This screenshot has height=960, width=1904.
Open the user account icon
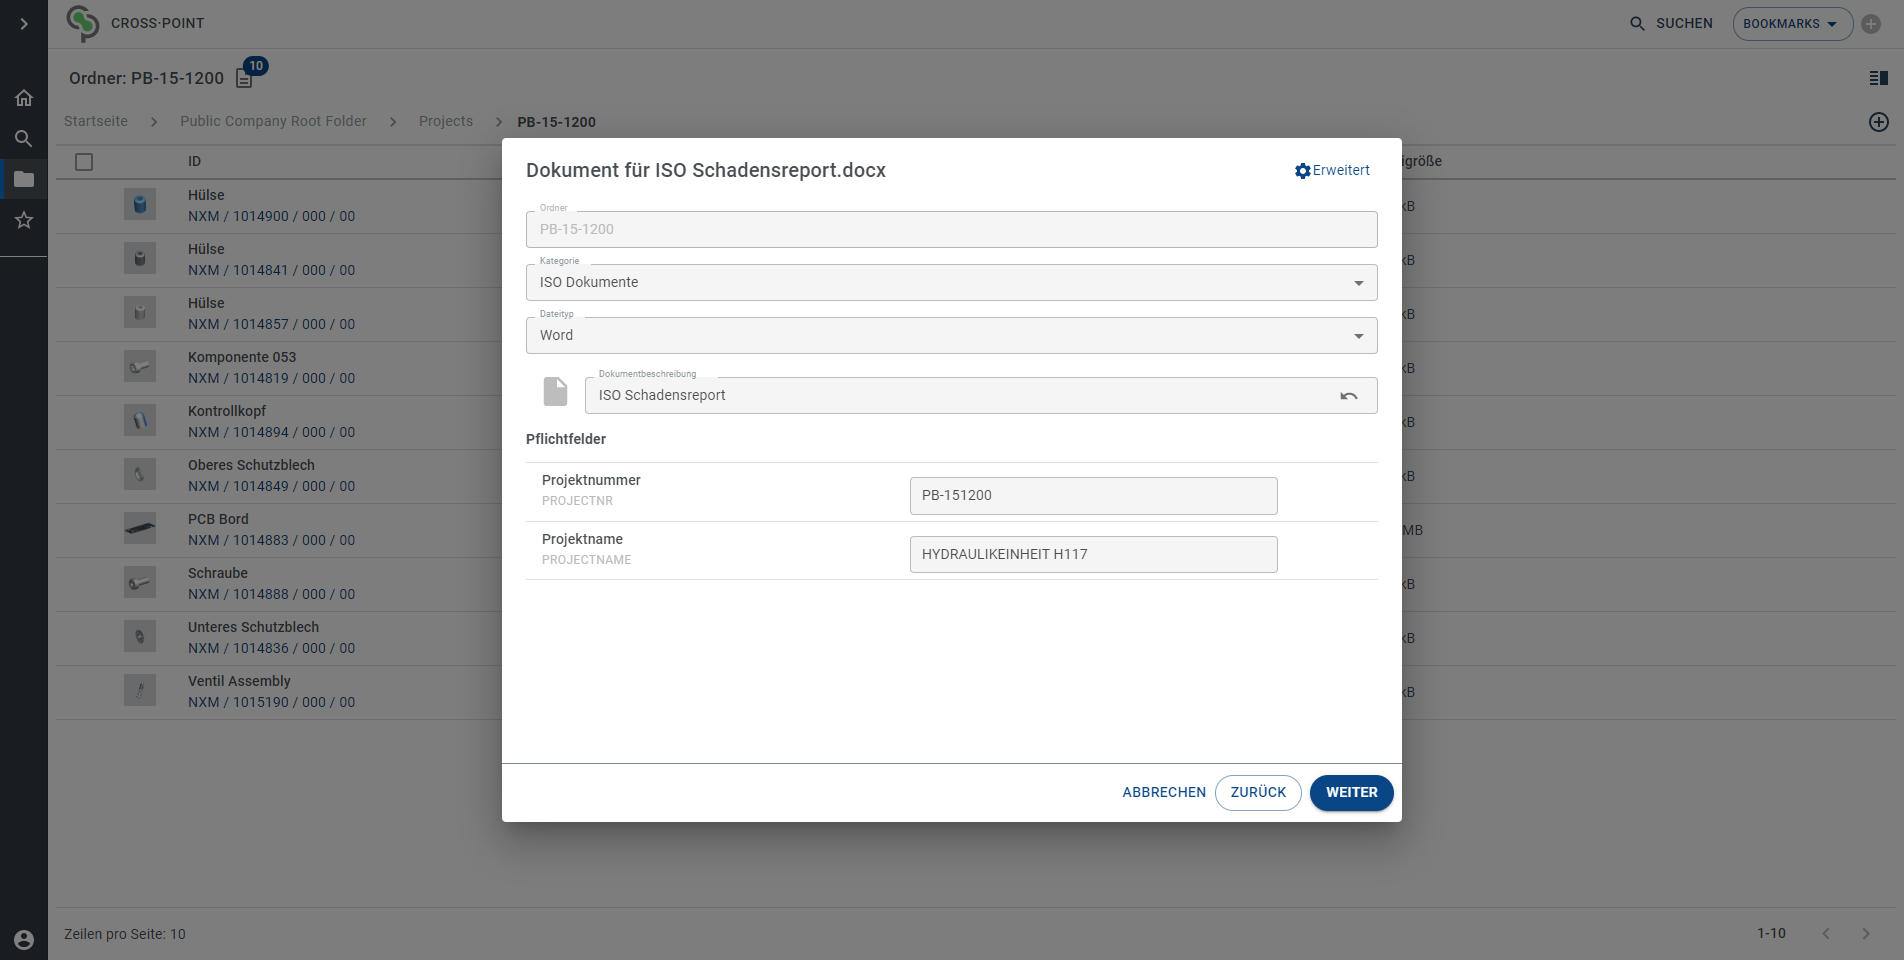click(24, 940)
